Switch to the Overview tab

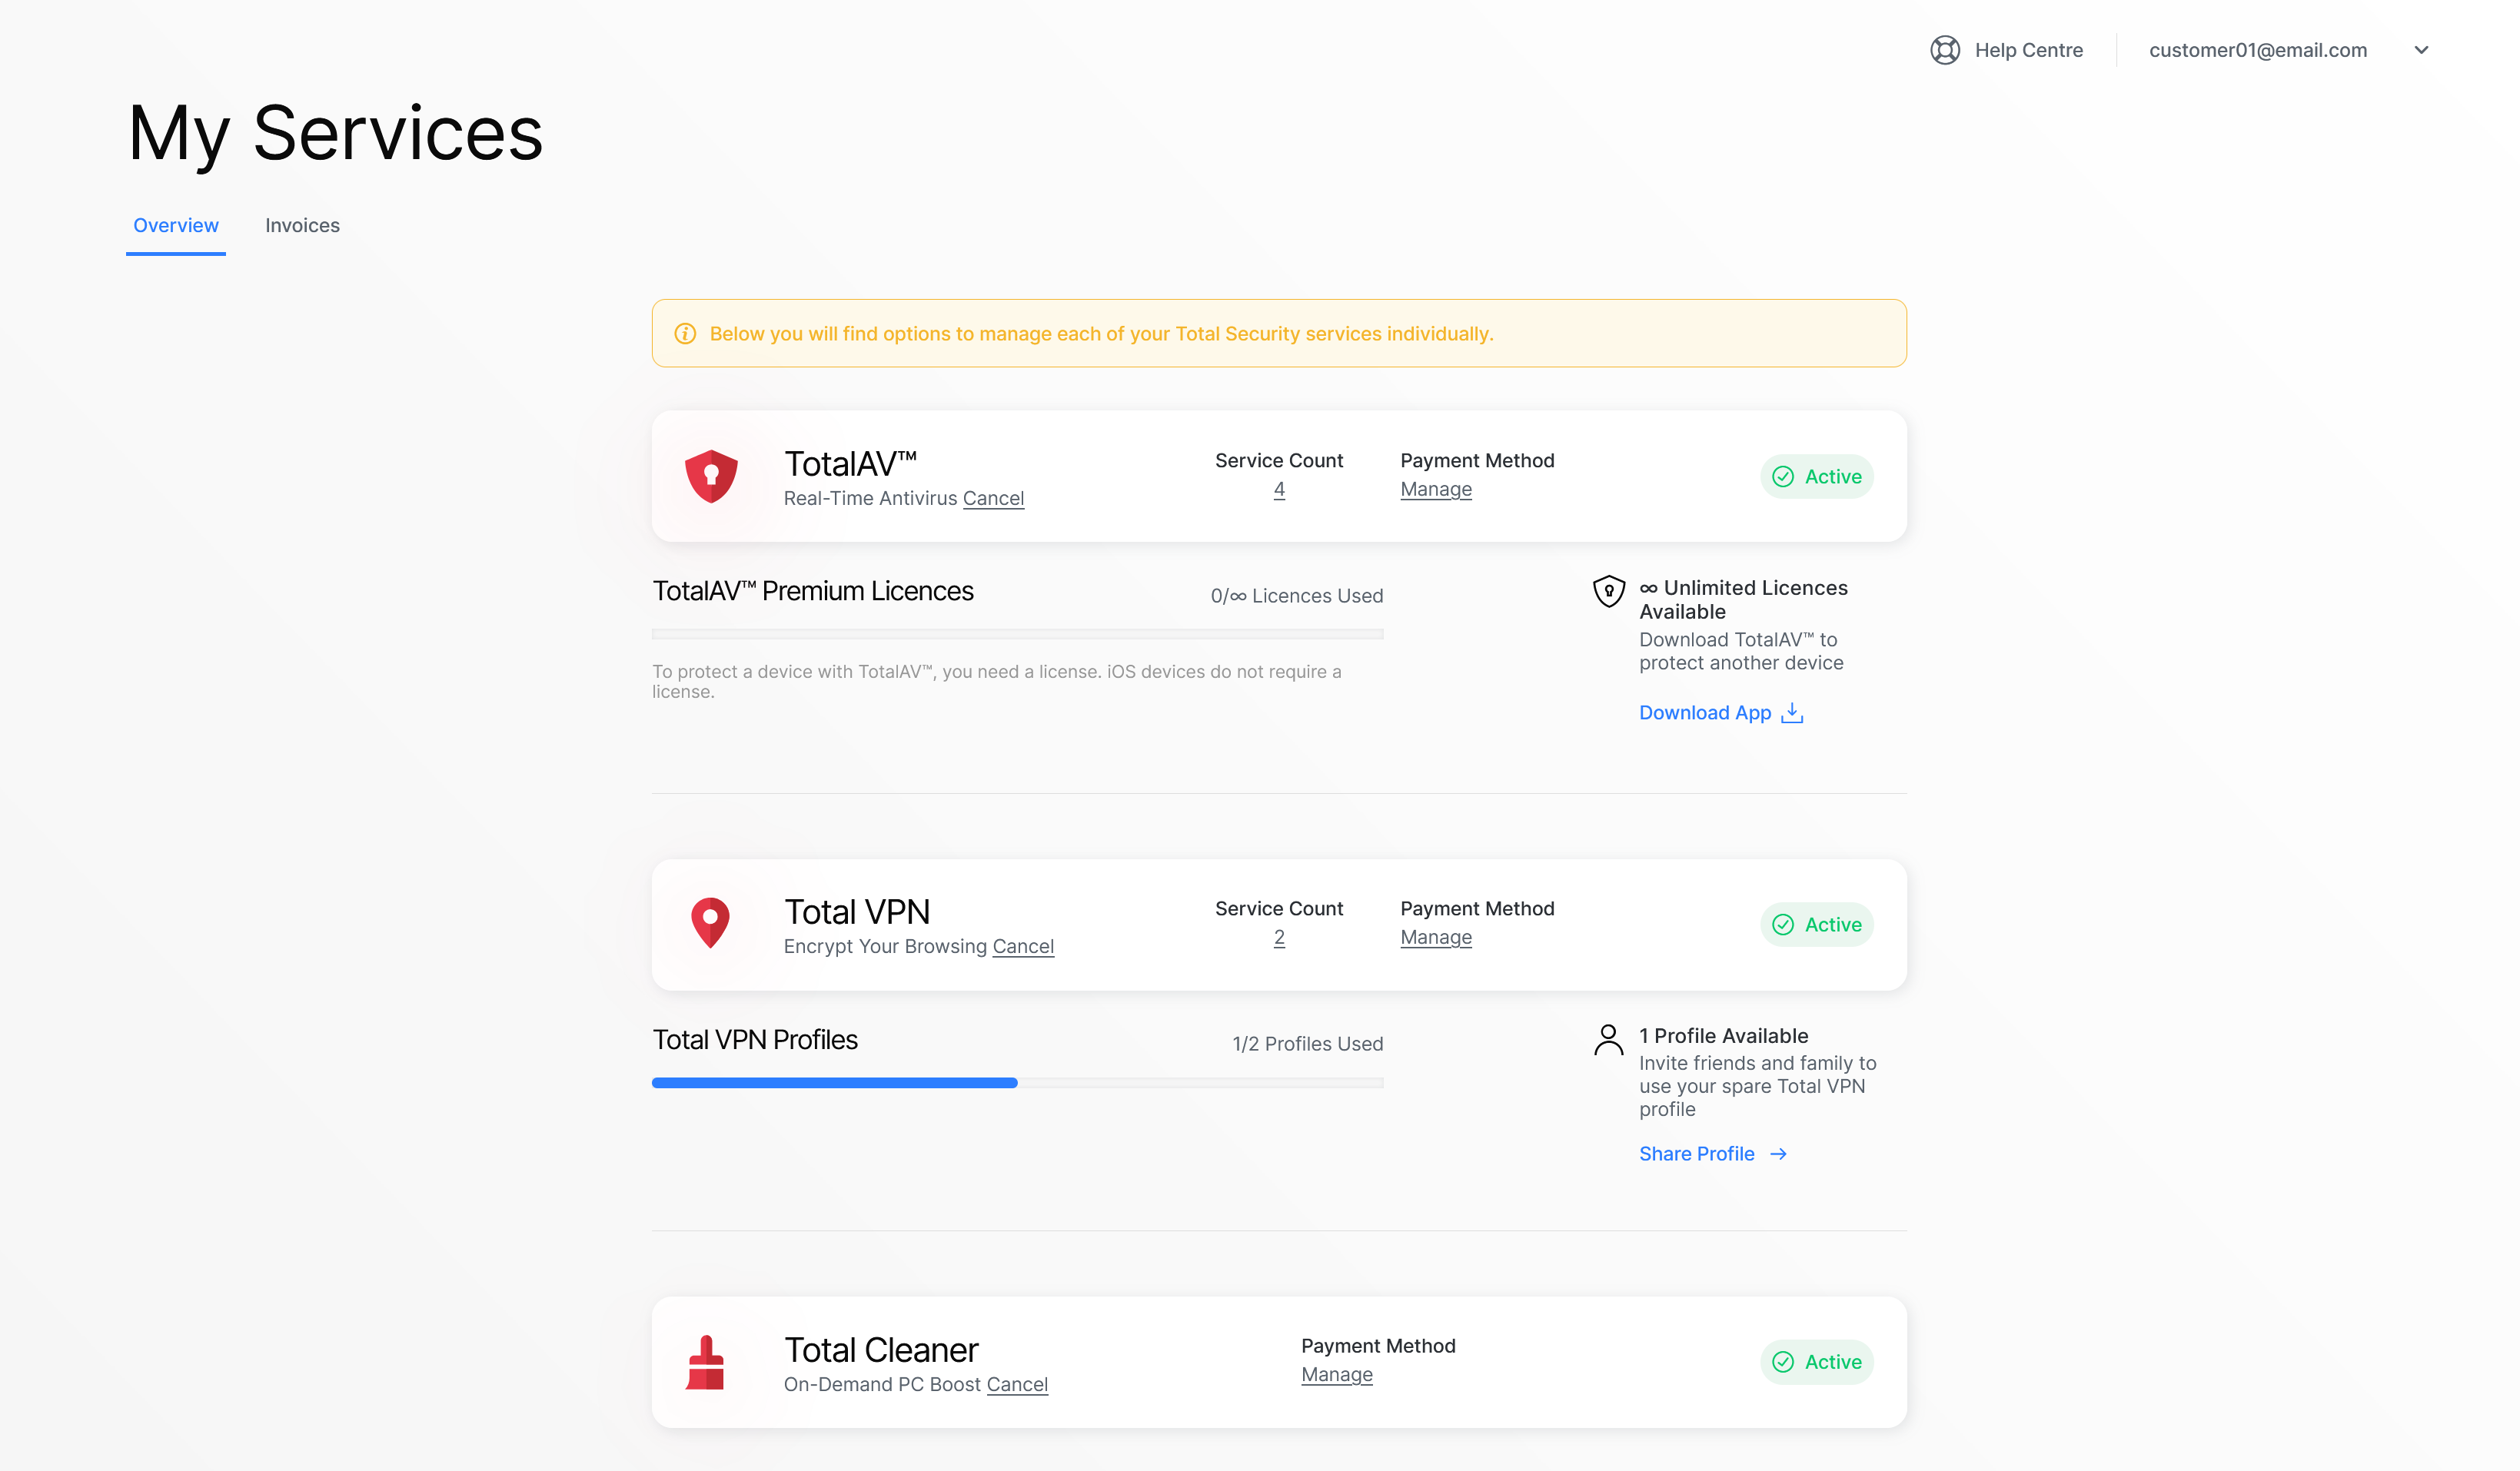pyautogui.click(x=176, y=225)
